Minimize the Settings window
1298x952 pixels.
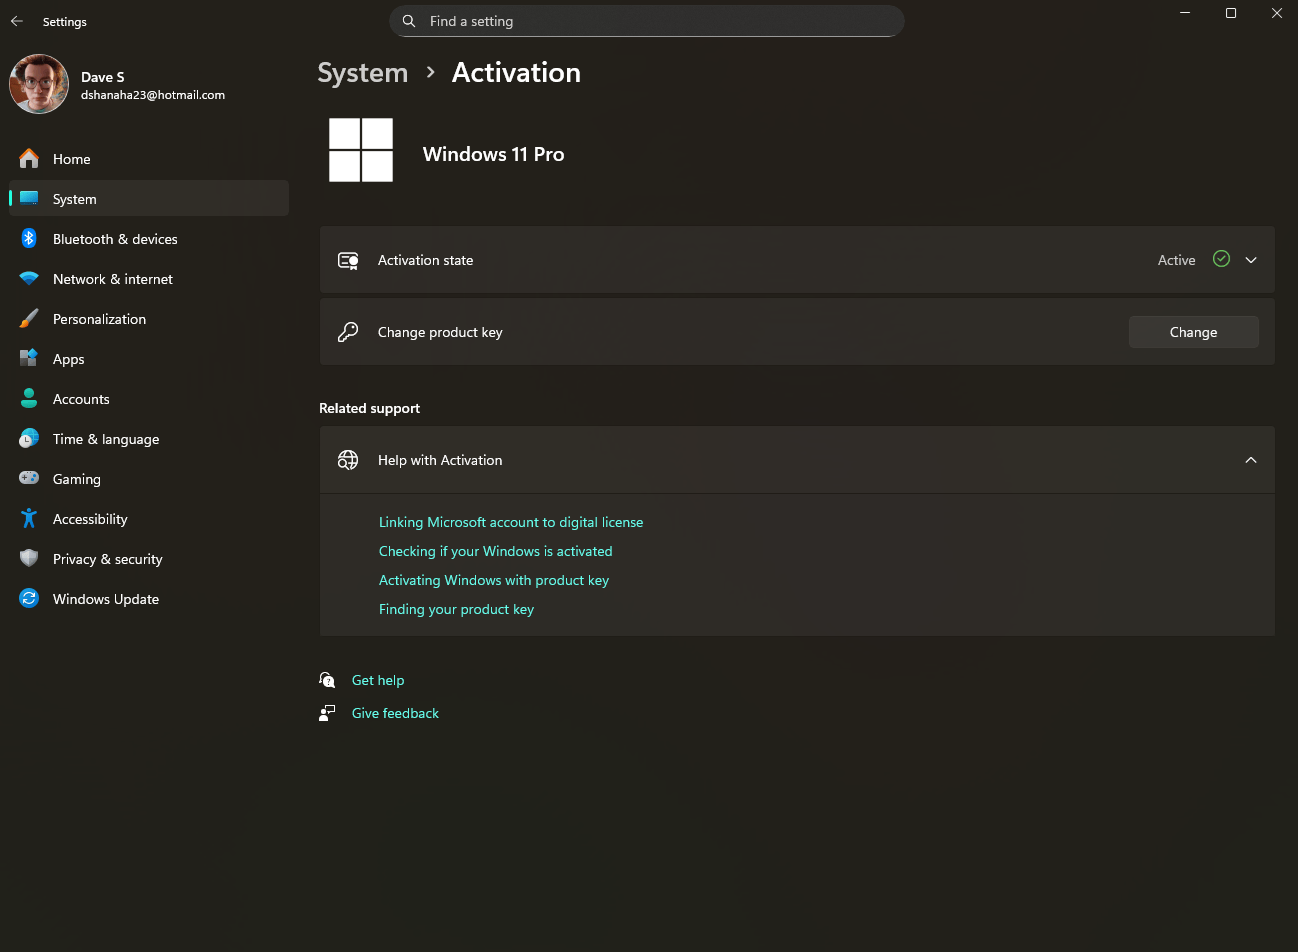[1185, 13]
